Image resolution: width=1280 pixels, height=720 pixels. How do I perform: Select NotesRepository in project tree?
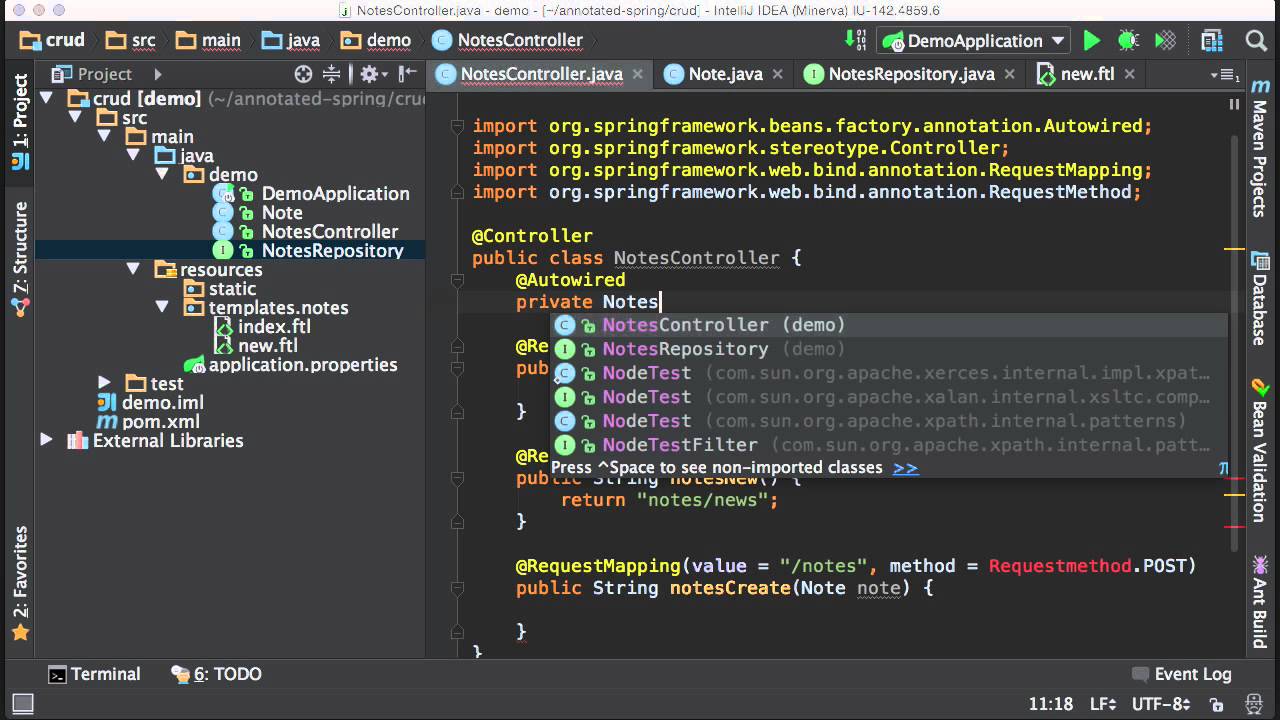pyautogui.click(x=332, y=251)
